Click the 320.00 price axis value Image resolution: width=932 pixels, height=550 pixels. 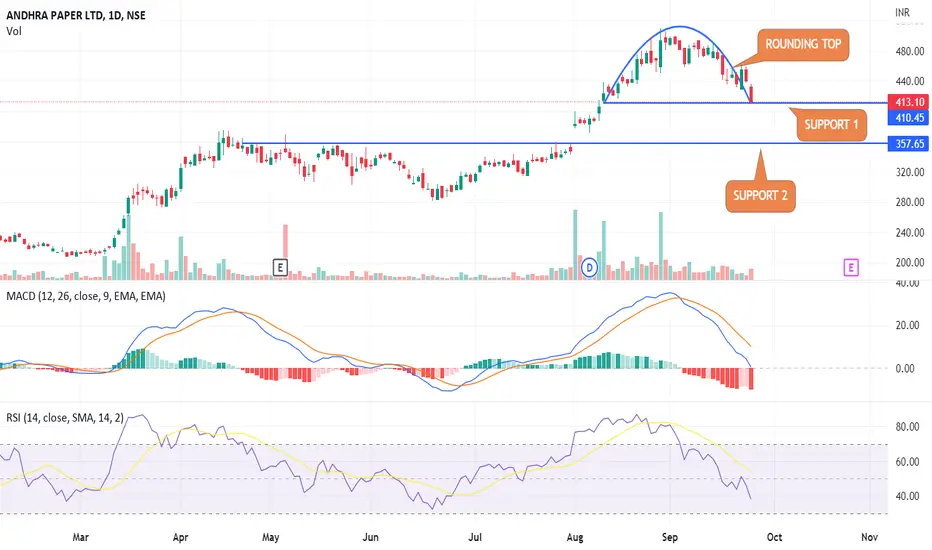pyautogui.click(x=910, y=172)
